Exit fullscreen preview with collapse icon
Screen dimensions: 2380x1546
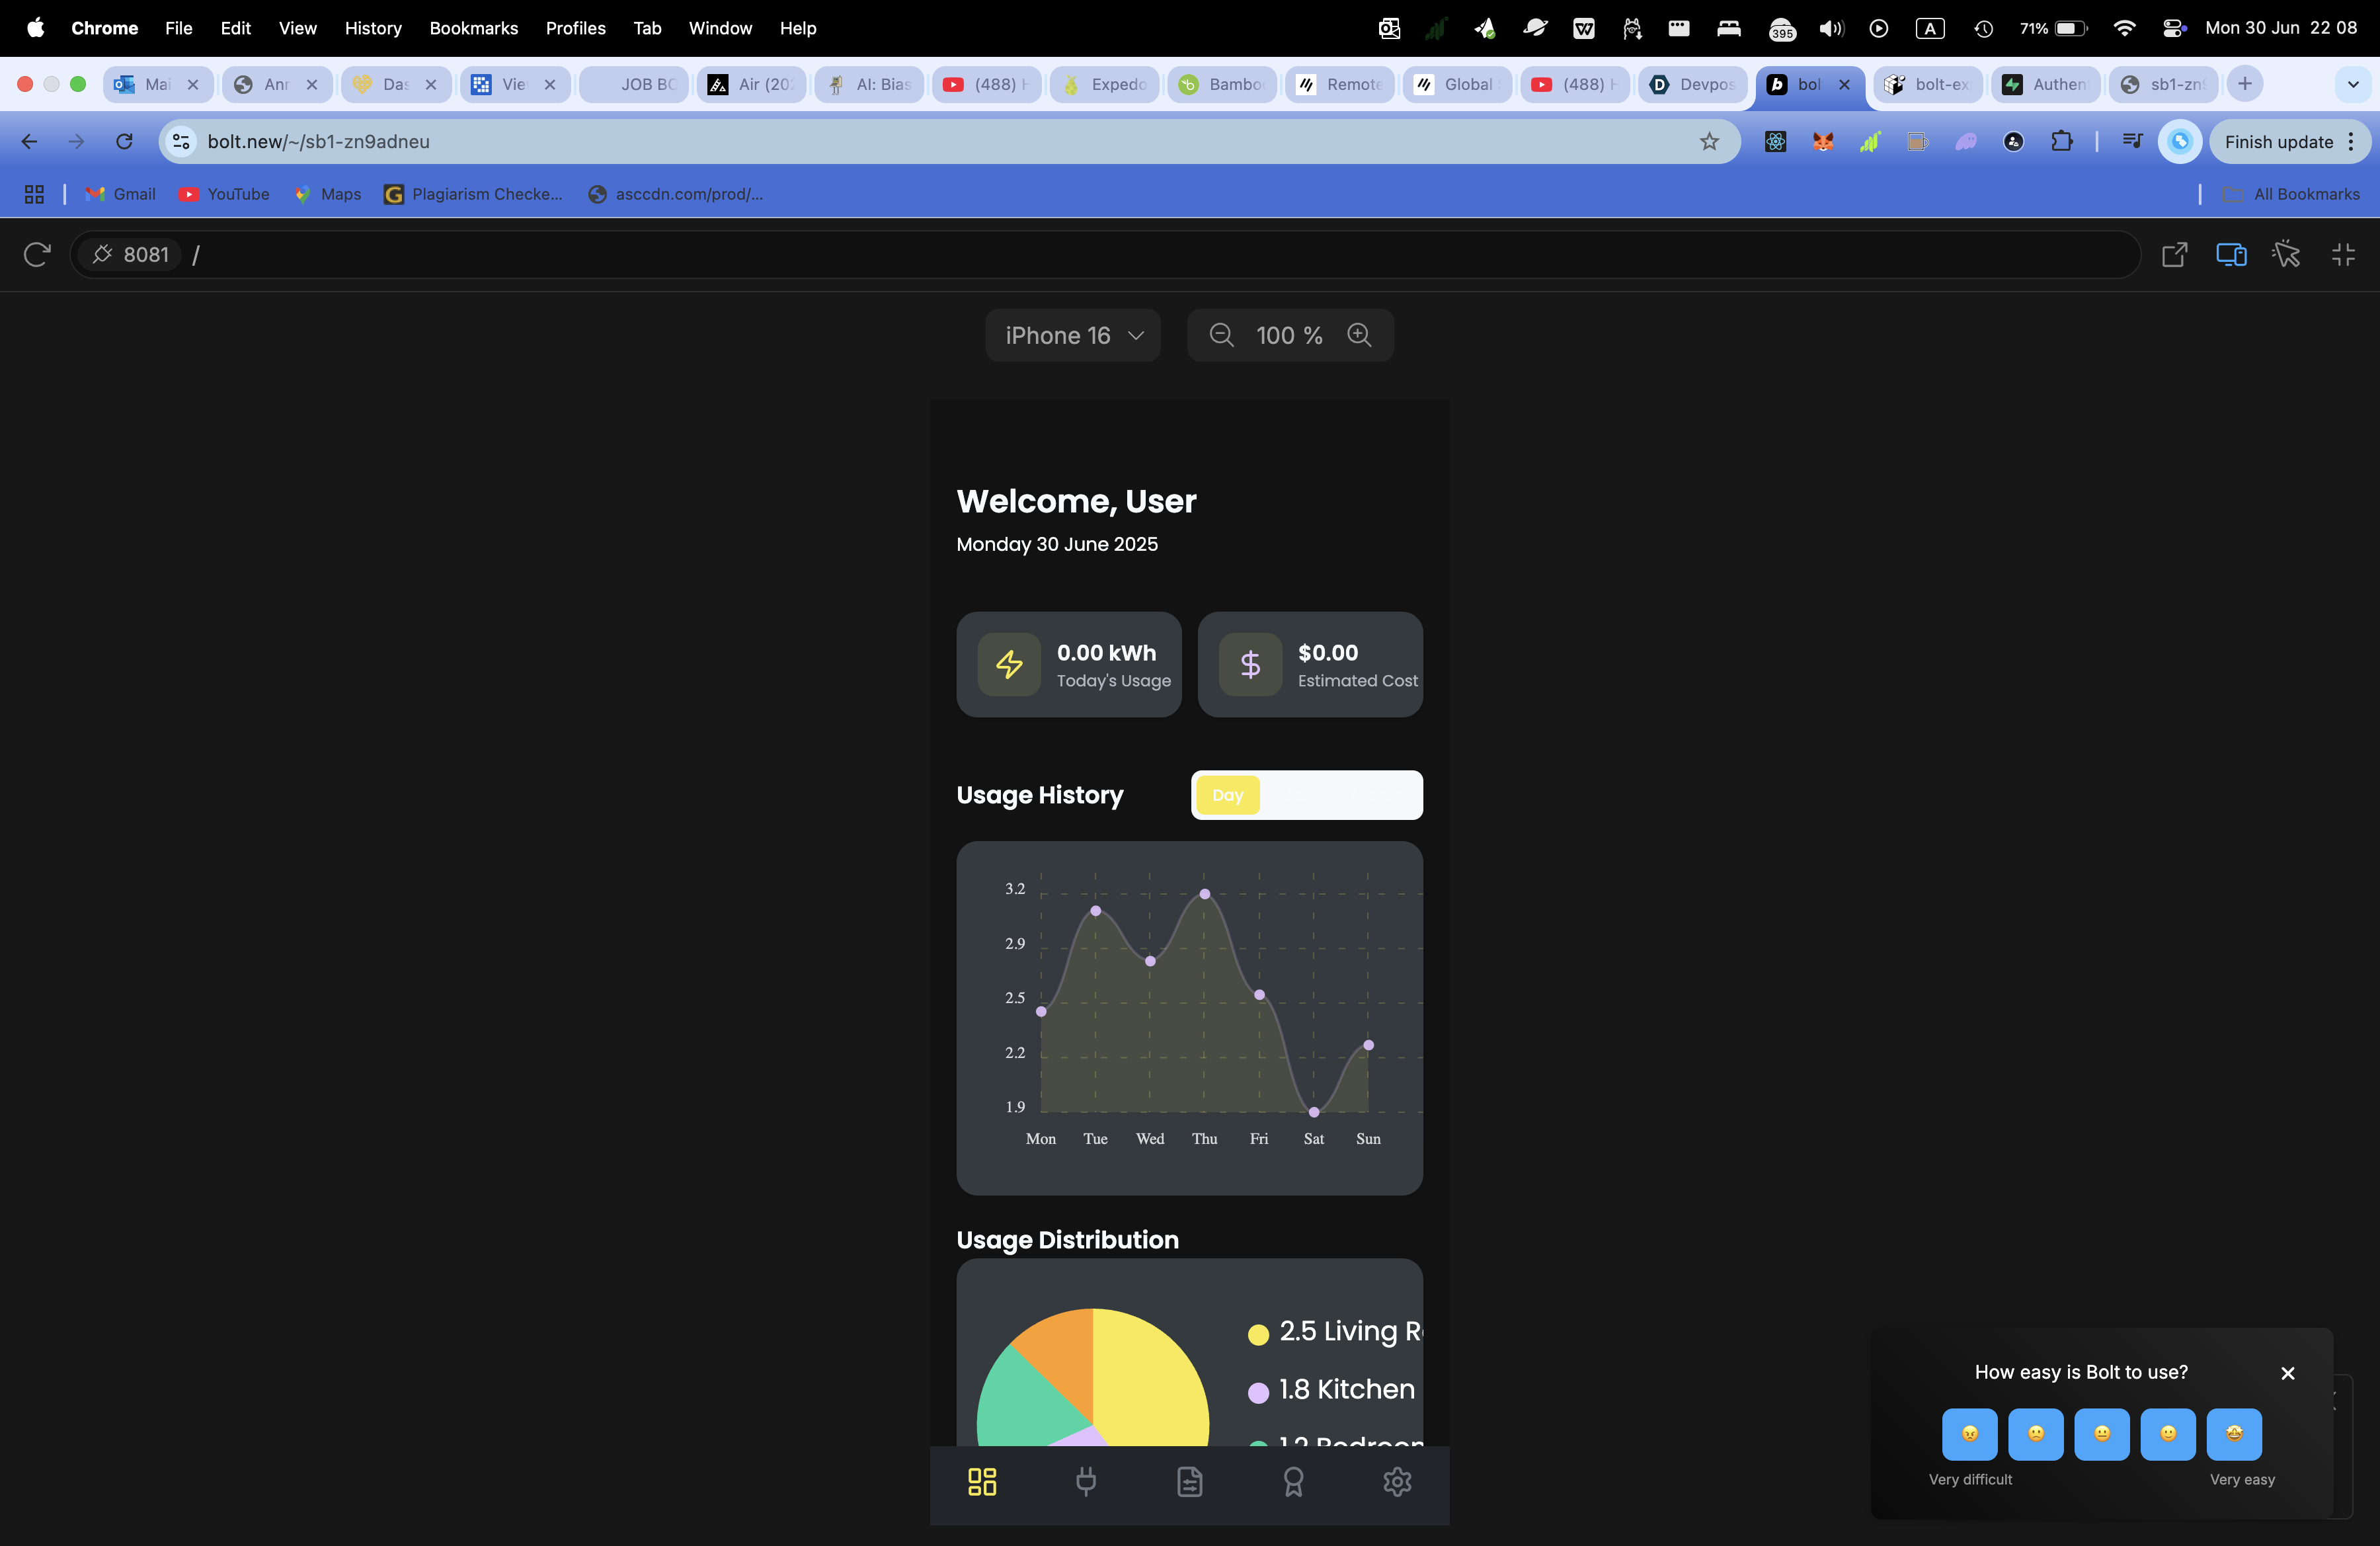pos(2343,255)
